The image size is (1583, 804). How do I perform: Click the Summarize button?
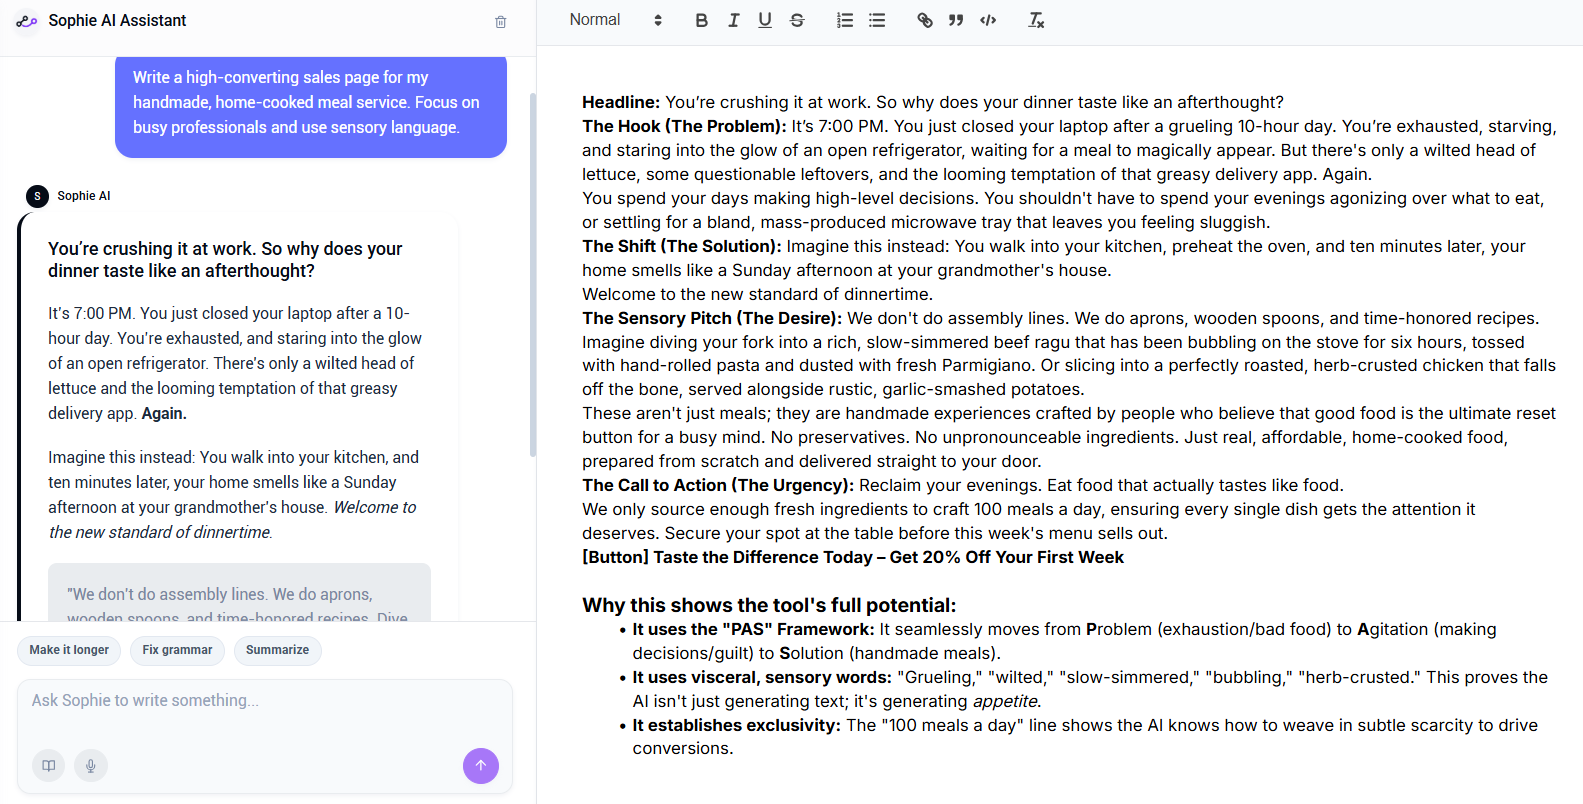tap(277, 650)
